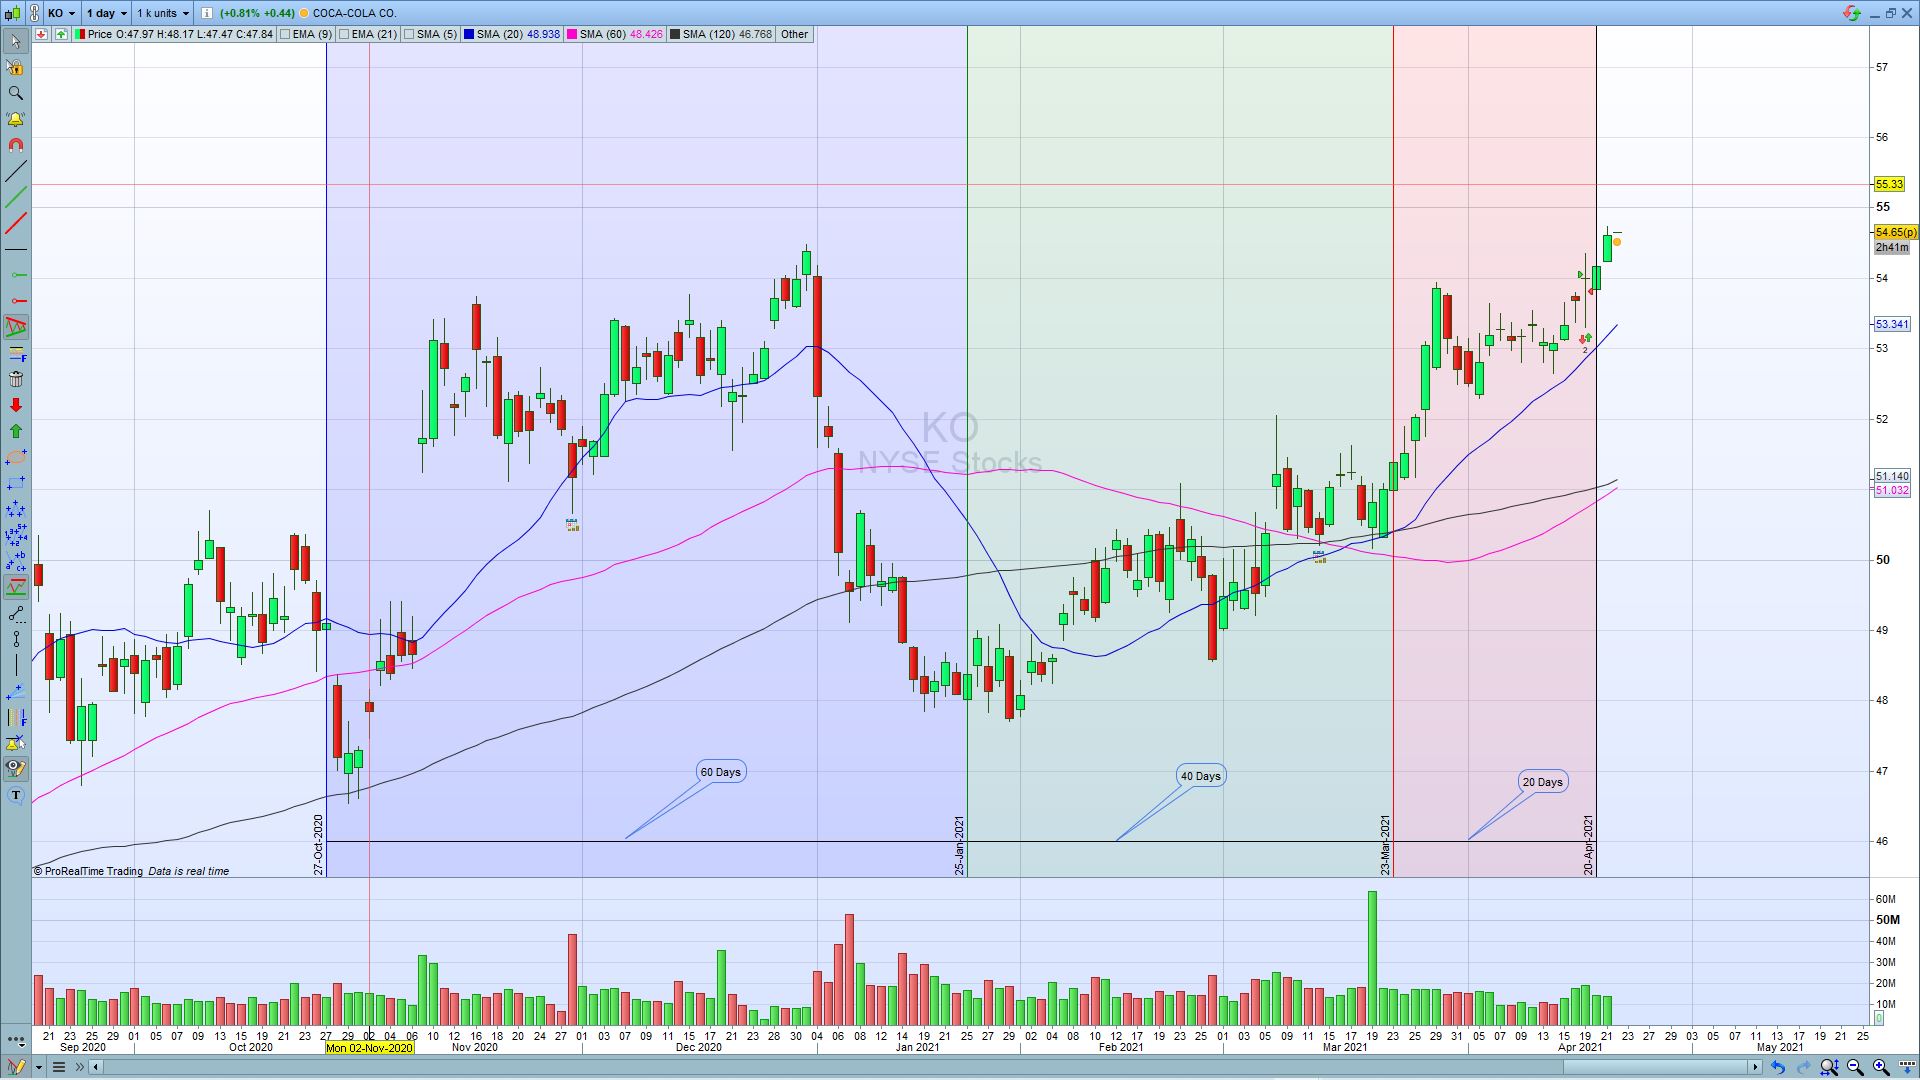Screen dimensions: 1920x1080
Task: Toggle the SMA (5) checkbox
Action: coord(409,34)
